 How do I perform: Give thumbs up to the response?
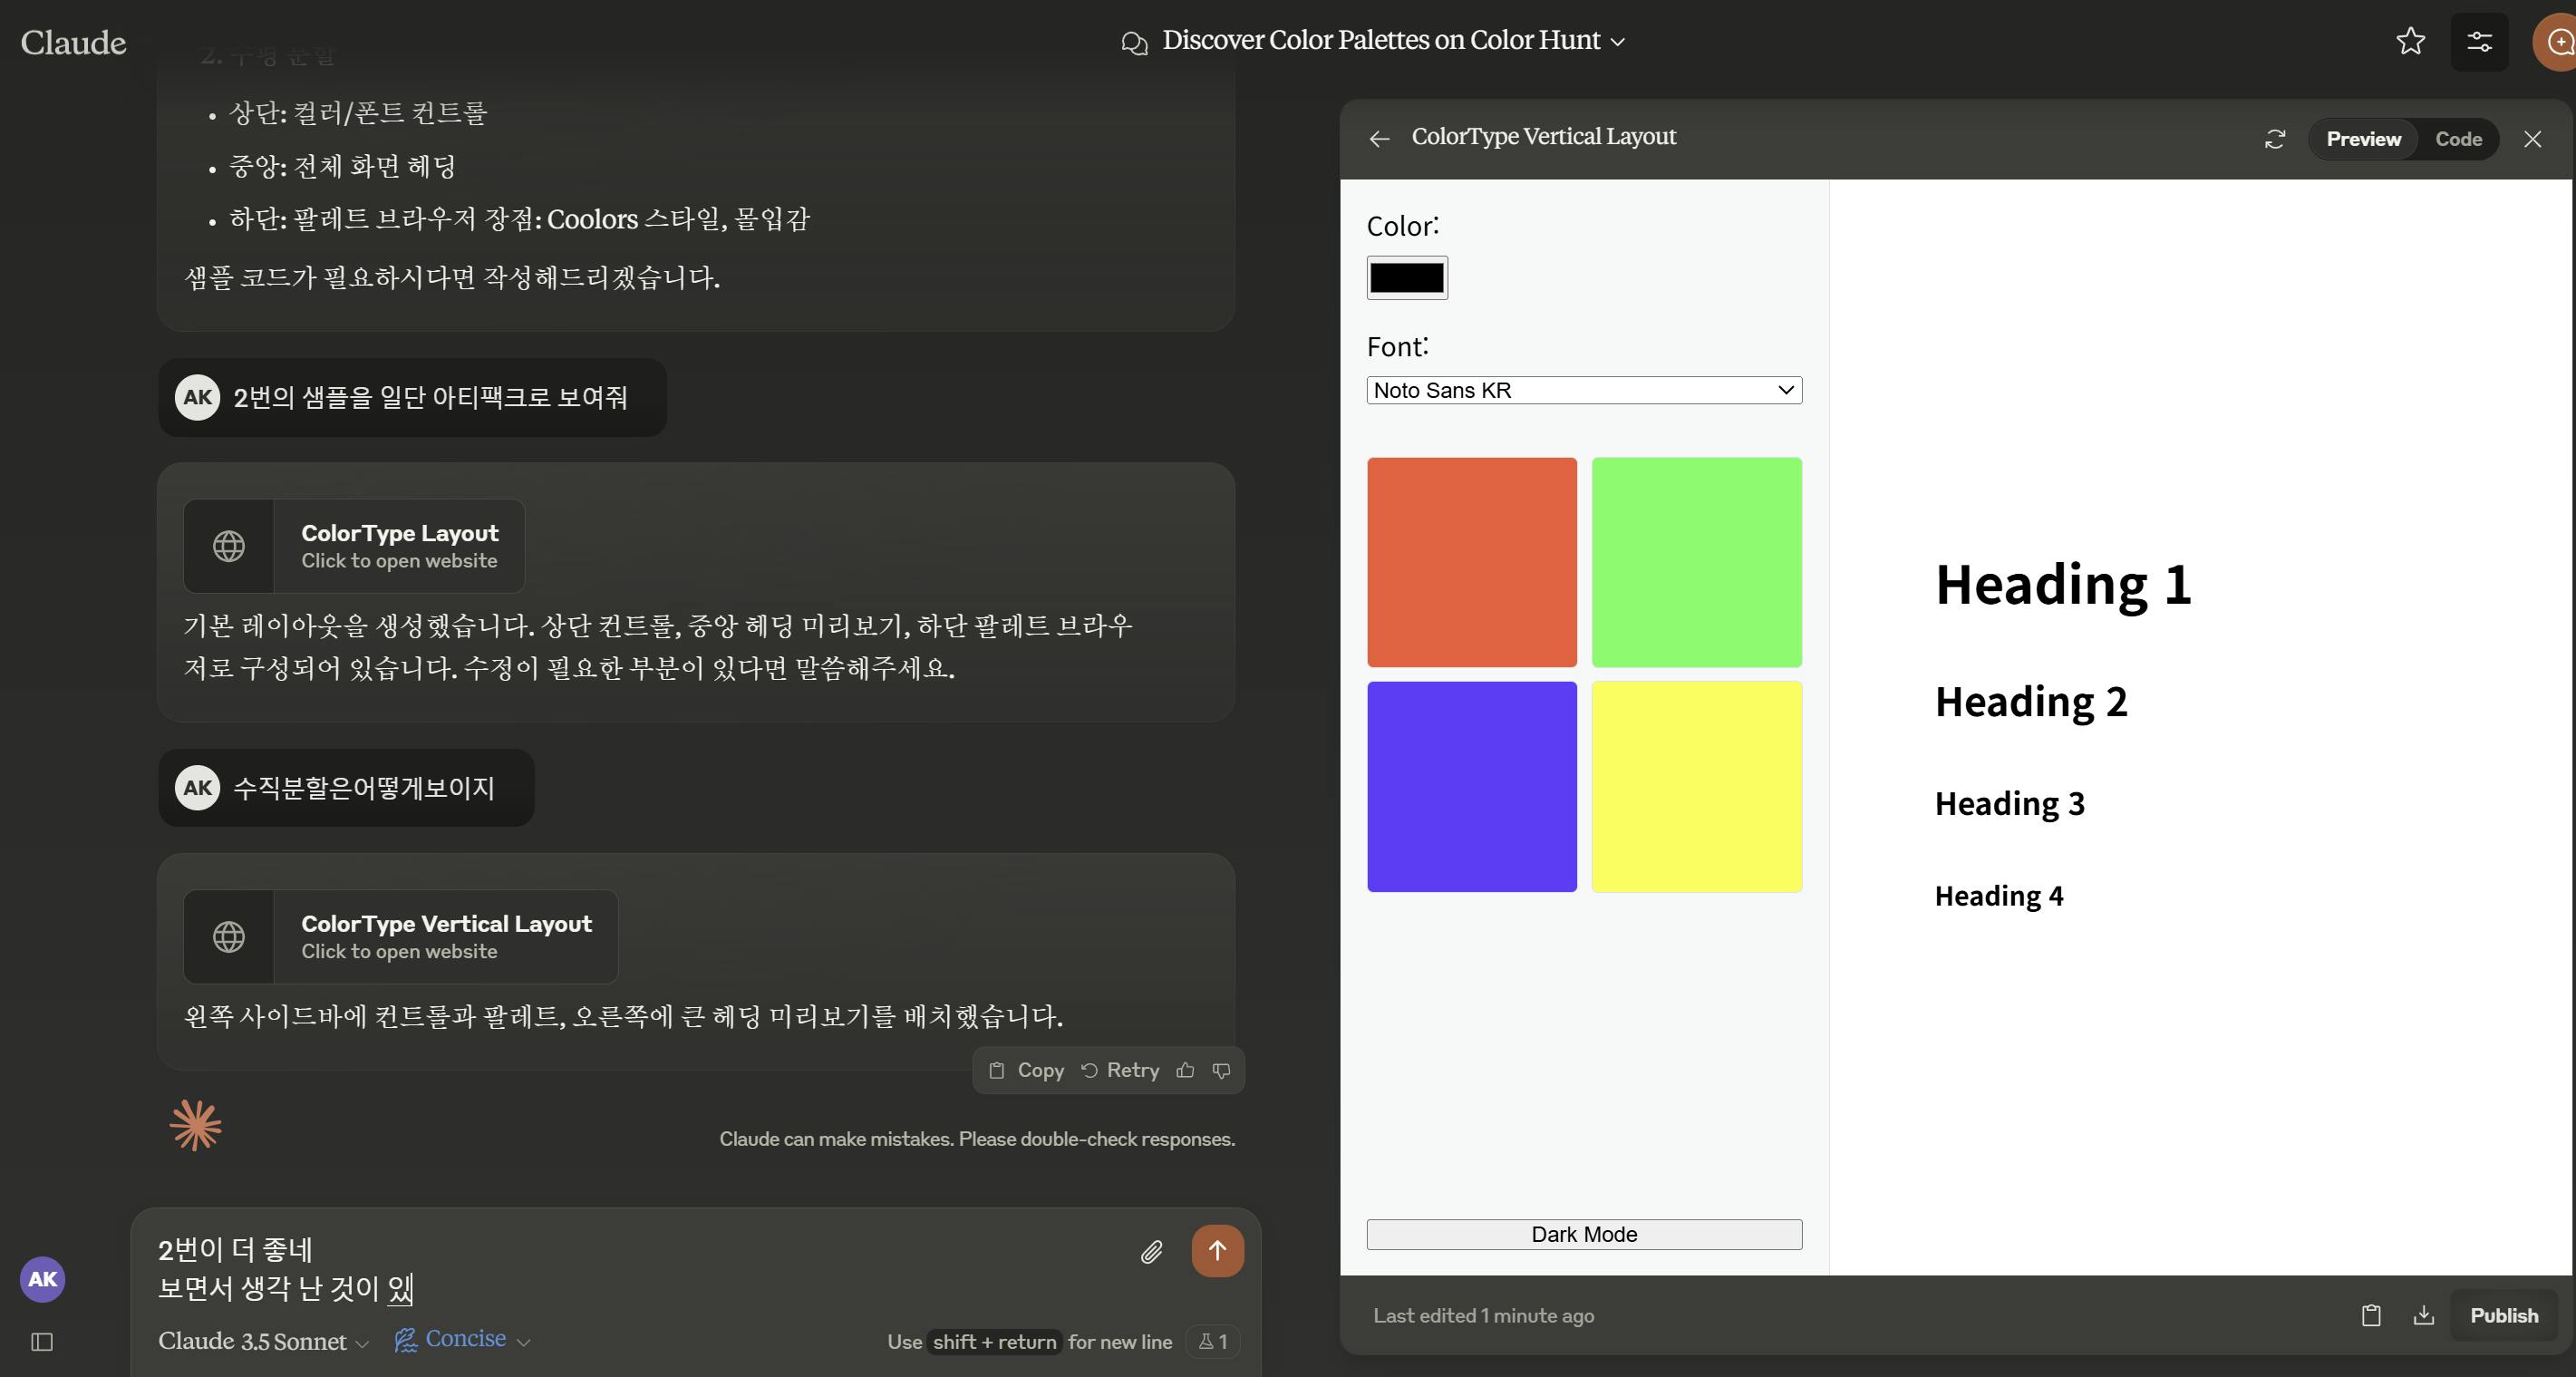point(1185,1070)
